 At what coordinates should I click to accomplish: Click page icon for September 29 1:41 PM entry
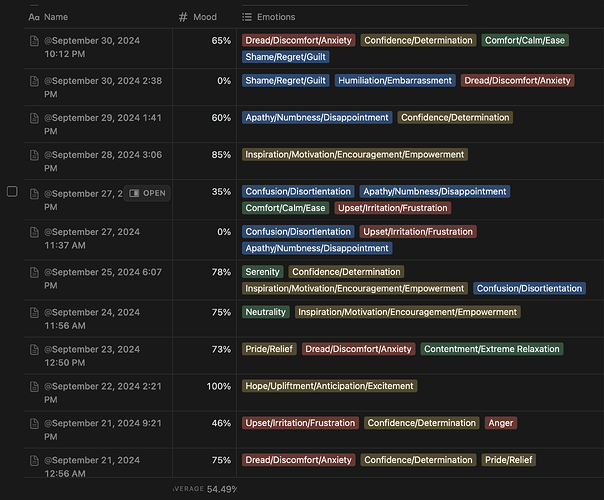point(34,118)
